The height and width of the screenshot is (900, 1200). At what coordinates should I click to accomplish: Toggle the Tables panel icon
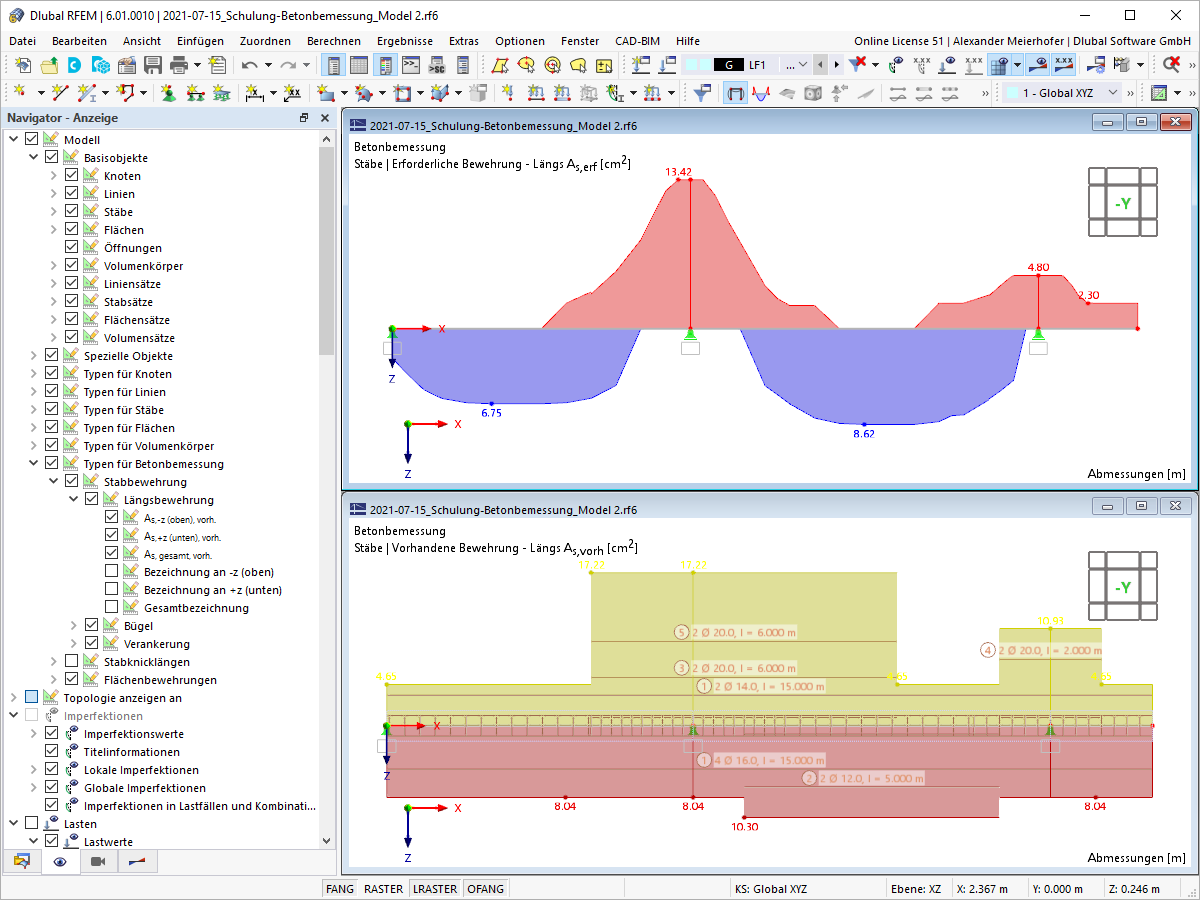(x=360, y=65)
